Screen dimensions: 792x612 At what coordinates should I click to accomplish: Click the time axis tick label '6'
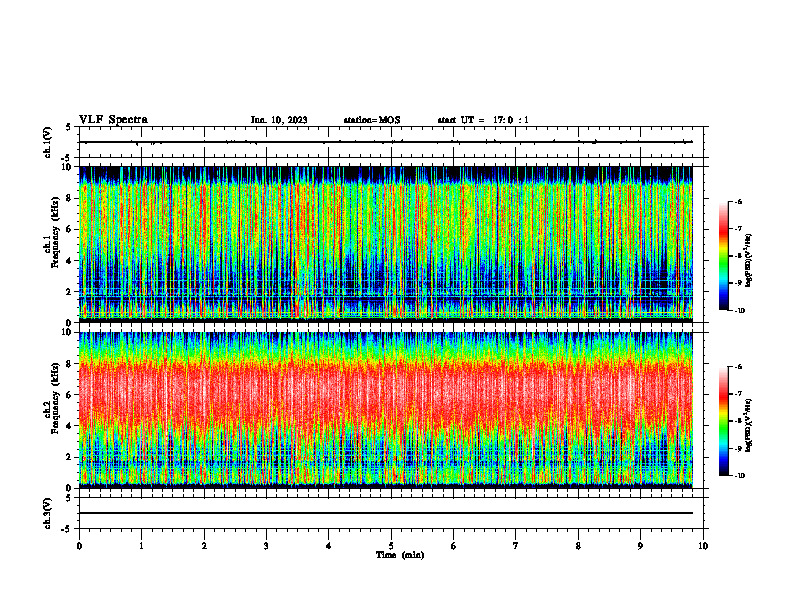pyautogui.click(x=454, y=546)
